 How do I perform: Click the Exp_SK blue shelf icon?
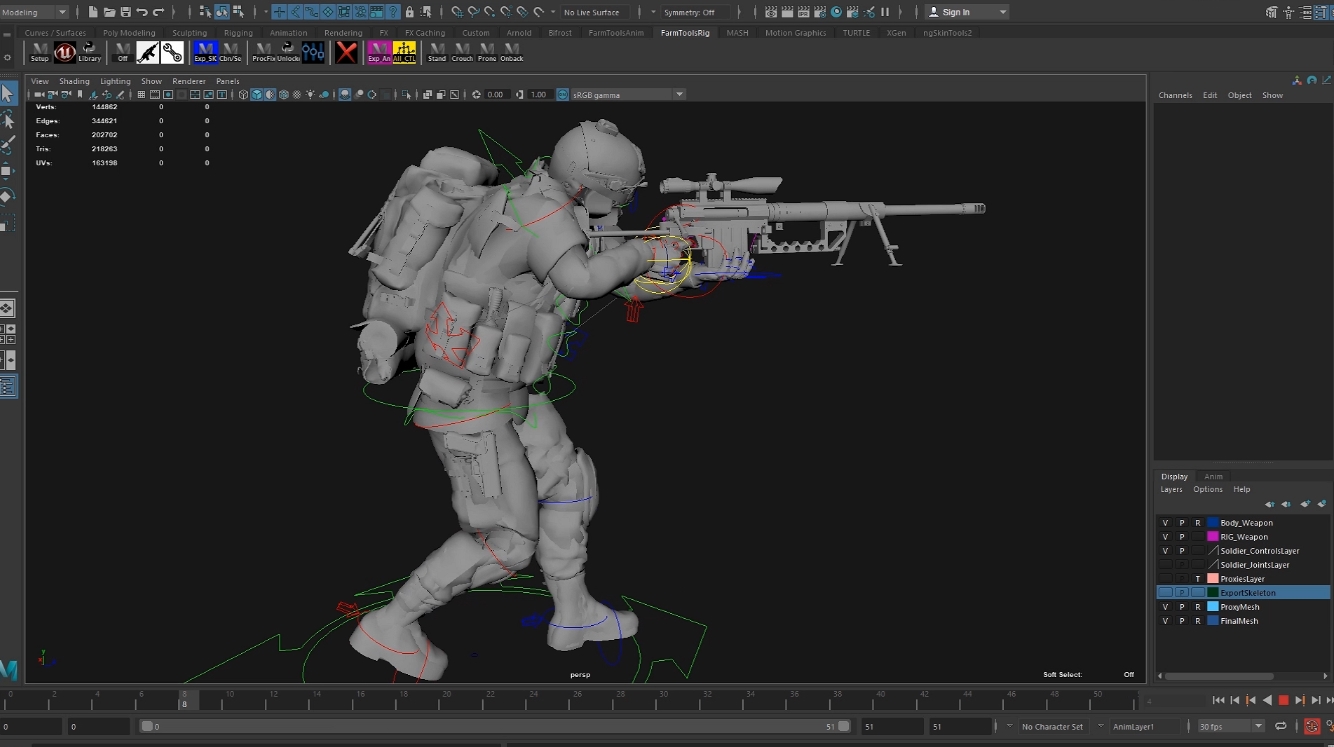pyautogui.click(x=205, y=52)
